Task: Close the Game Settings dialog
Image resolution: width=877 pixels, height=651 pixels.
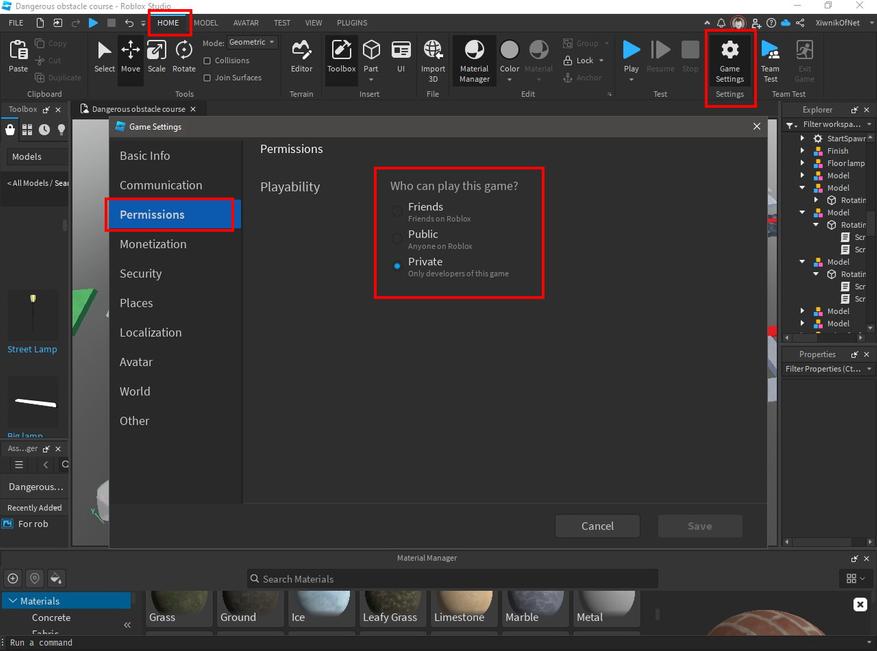Action: [756, 126]
